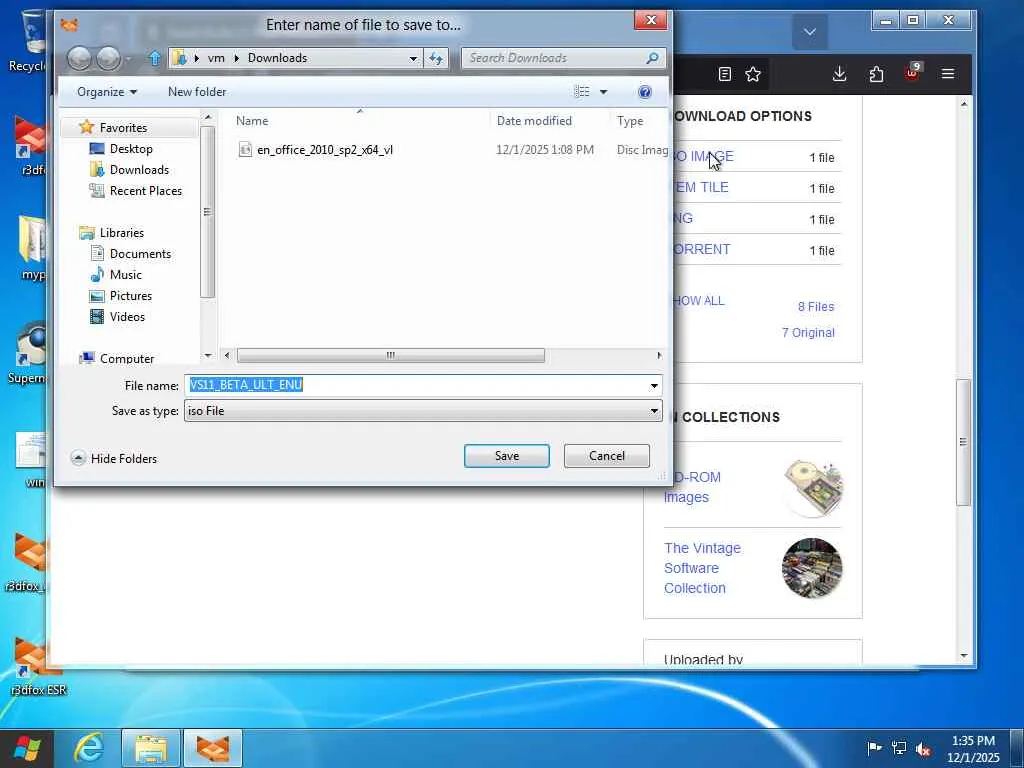Click the blue Up folder arrow icon
The width and height of the screenshot is (1024, 768).
click(x=155, y=58)
